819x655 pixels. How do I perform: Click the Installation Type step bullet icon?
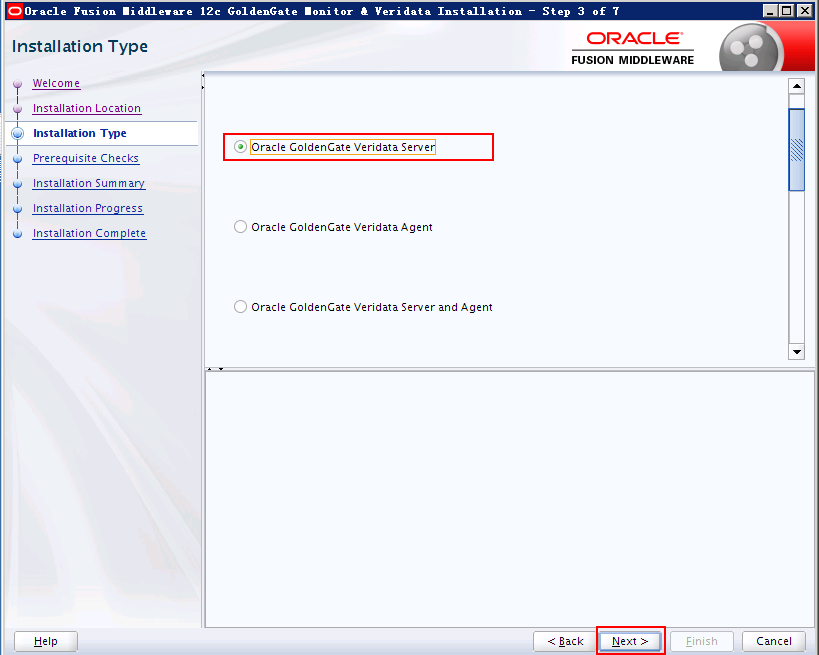[18, 133]
